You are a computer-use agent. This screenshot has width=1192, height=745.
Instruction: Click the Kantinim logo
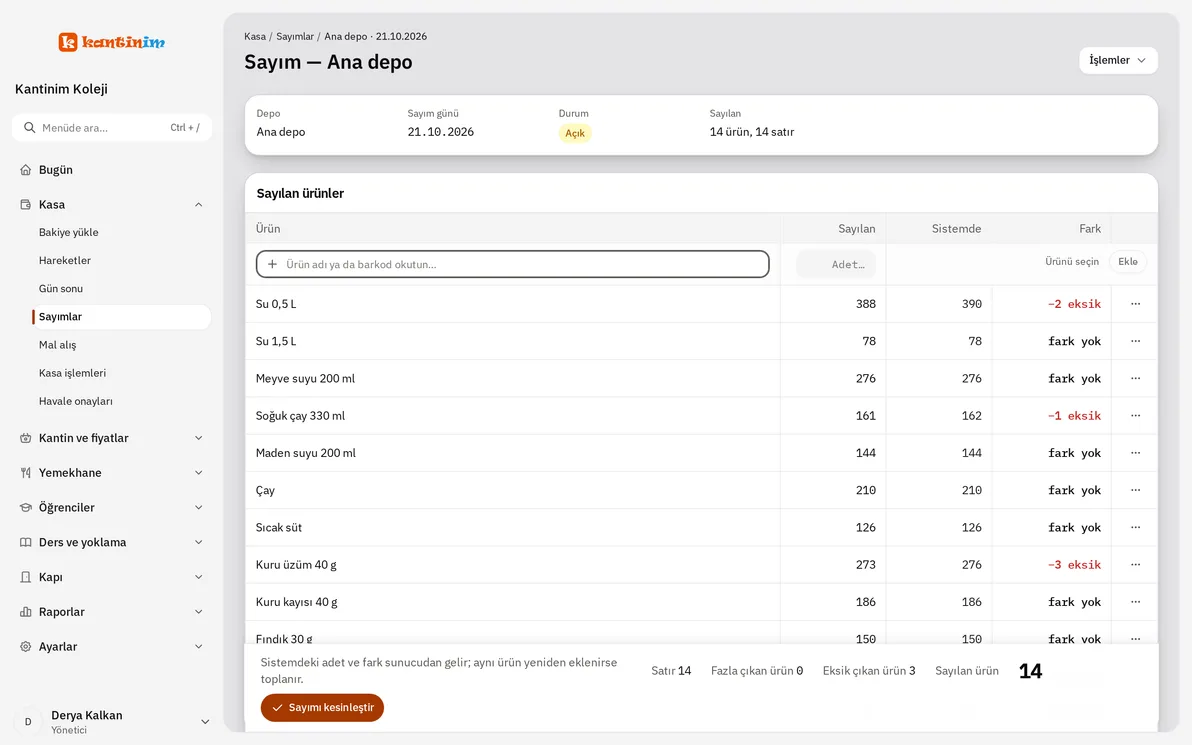(112, 42)
